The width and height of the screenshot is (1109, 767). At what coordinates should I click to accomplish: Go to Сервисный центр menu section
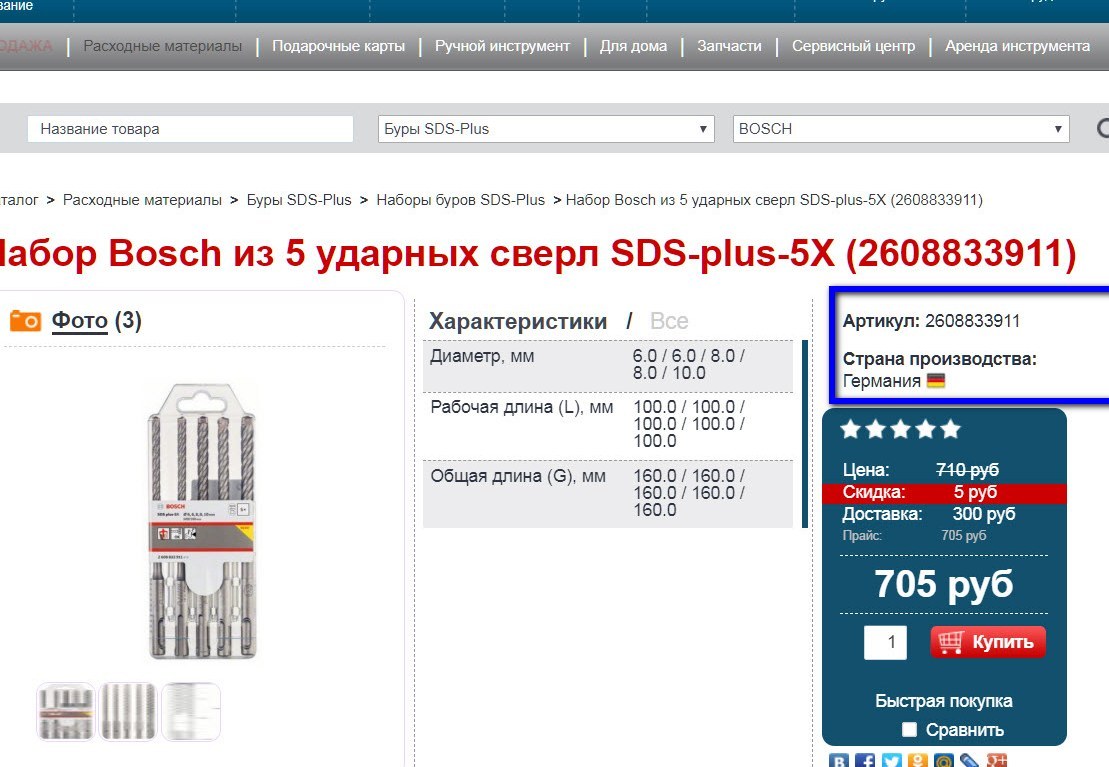click(853, 46)
